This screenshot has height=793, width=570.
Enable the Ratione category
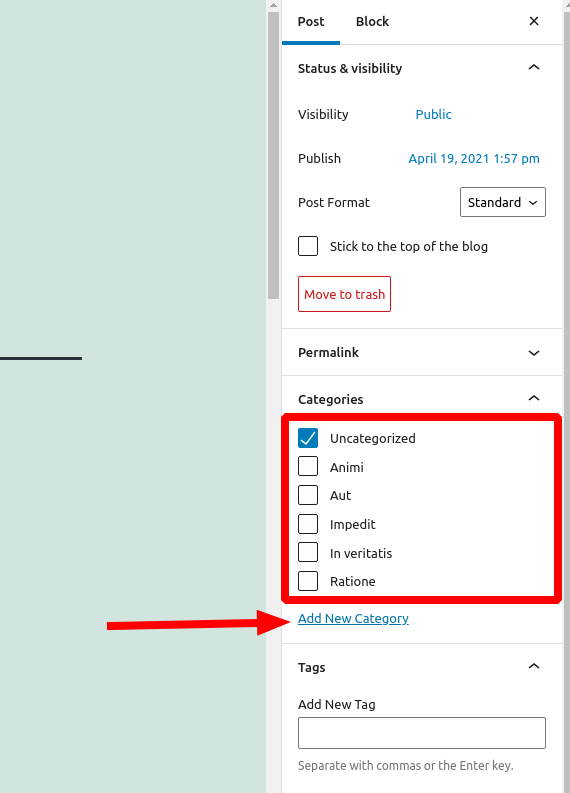(x=308, y=581)
